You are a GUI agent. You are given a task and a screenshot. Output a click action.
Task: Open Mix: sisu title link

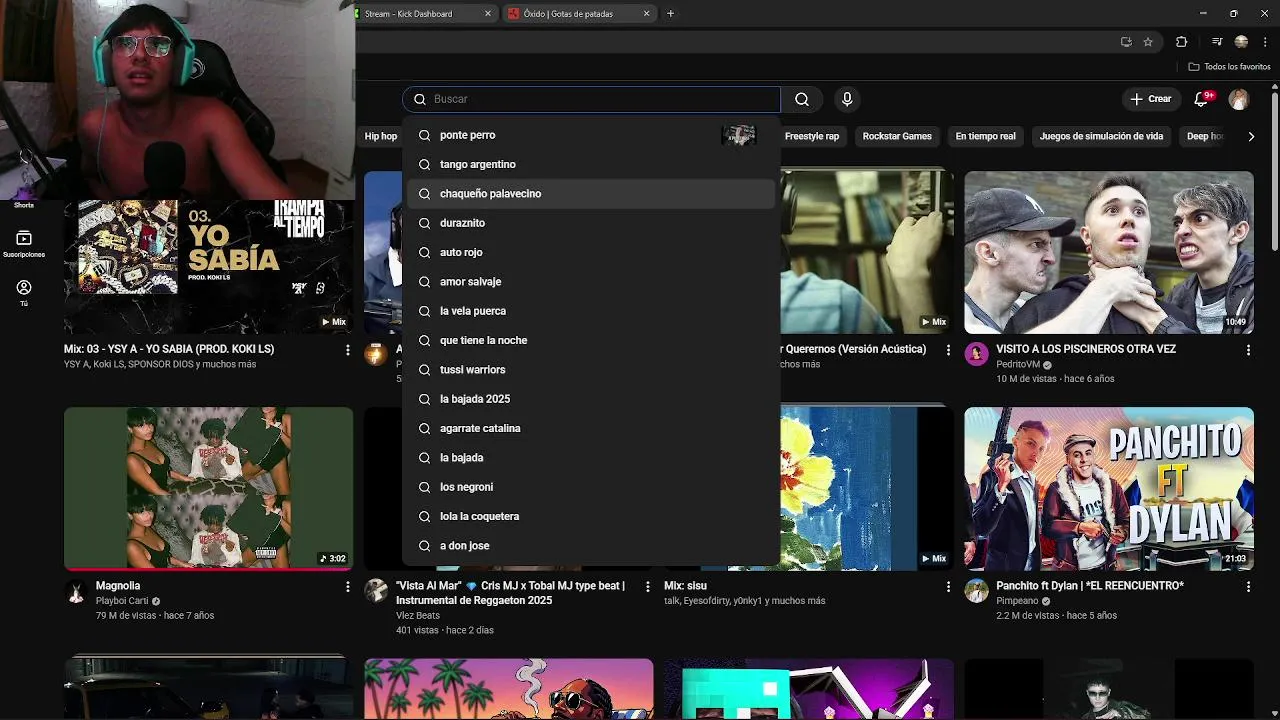click(685, 586)
